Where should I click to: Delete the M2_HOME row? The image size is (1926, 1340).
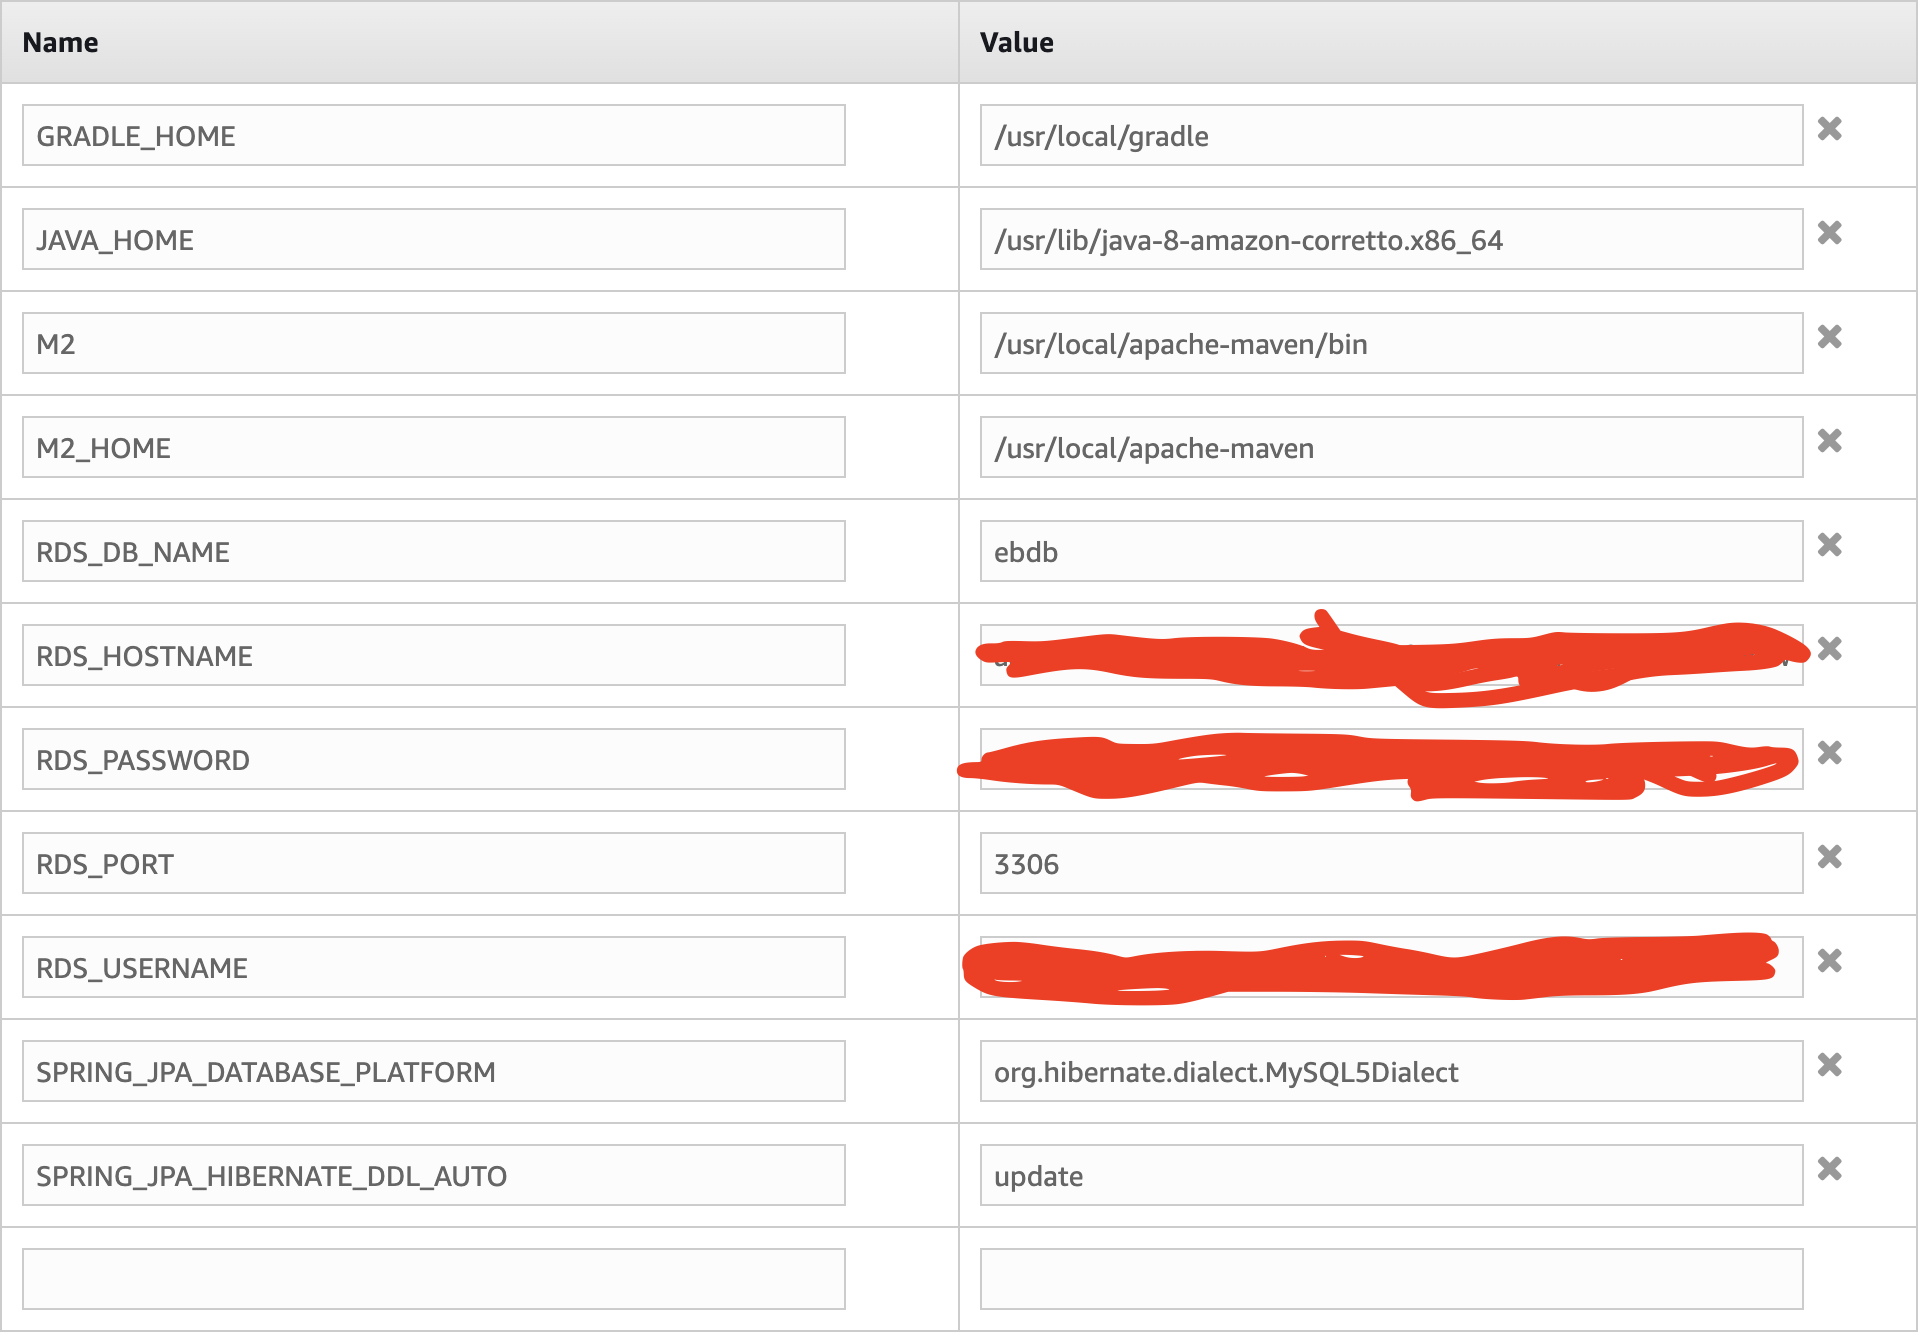tap(1829, 441)
